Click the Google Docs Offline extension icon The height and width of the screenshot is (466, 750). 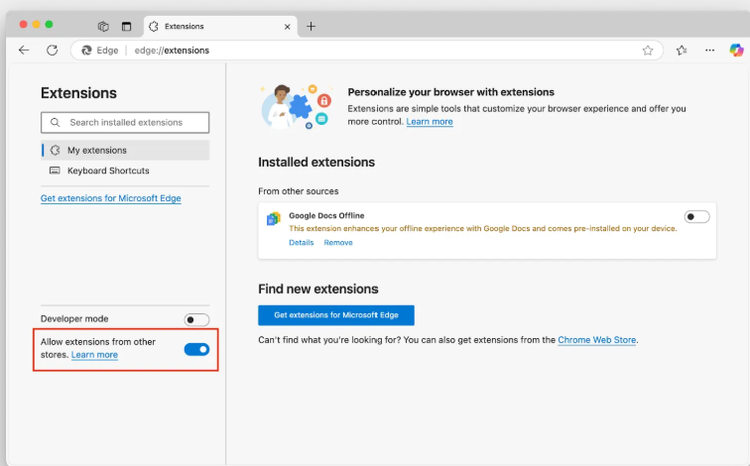(x=273, y=218)
